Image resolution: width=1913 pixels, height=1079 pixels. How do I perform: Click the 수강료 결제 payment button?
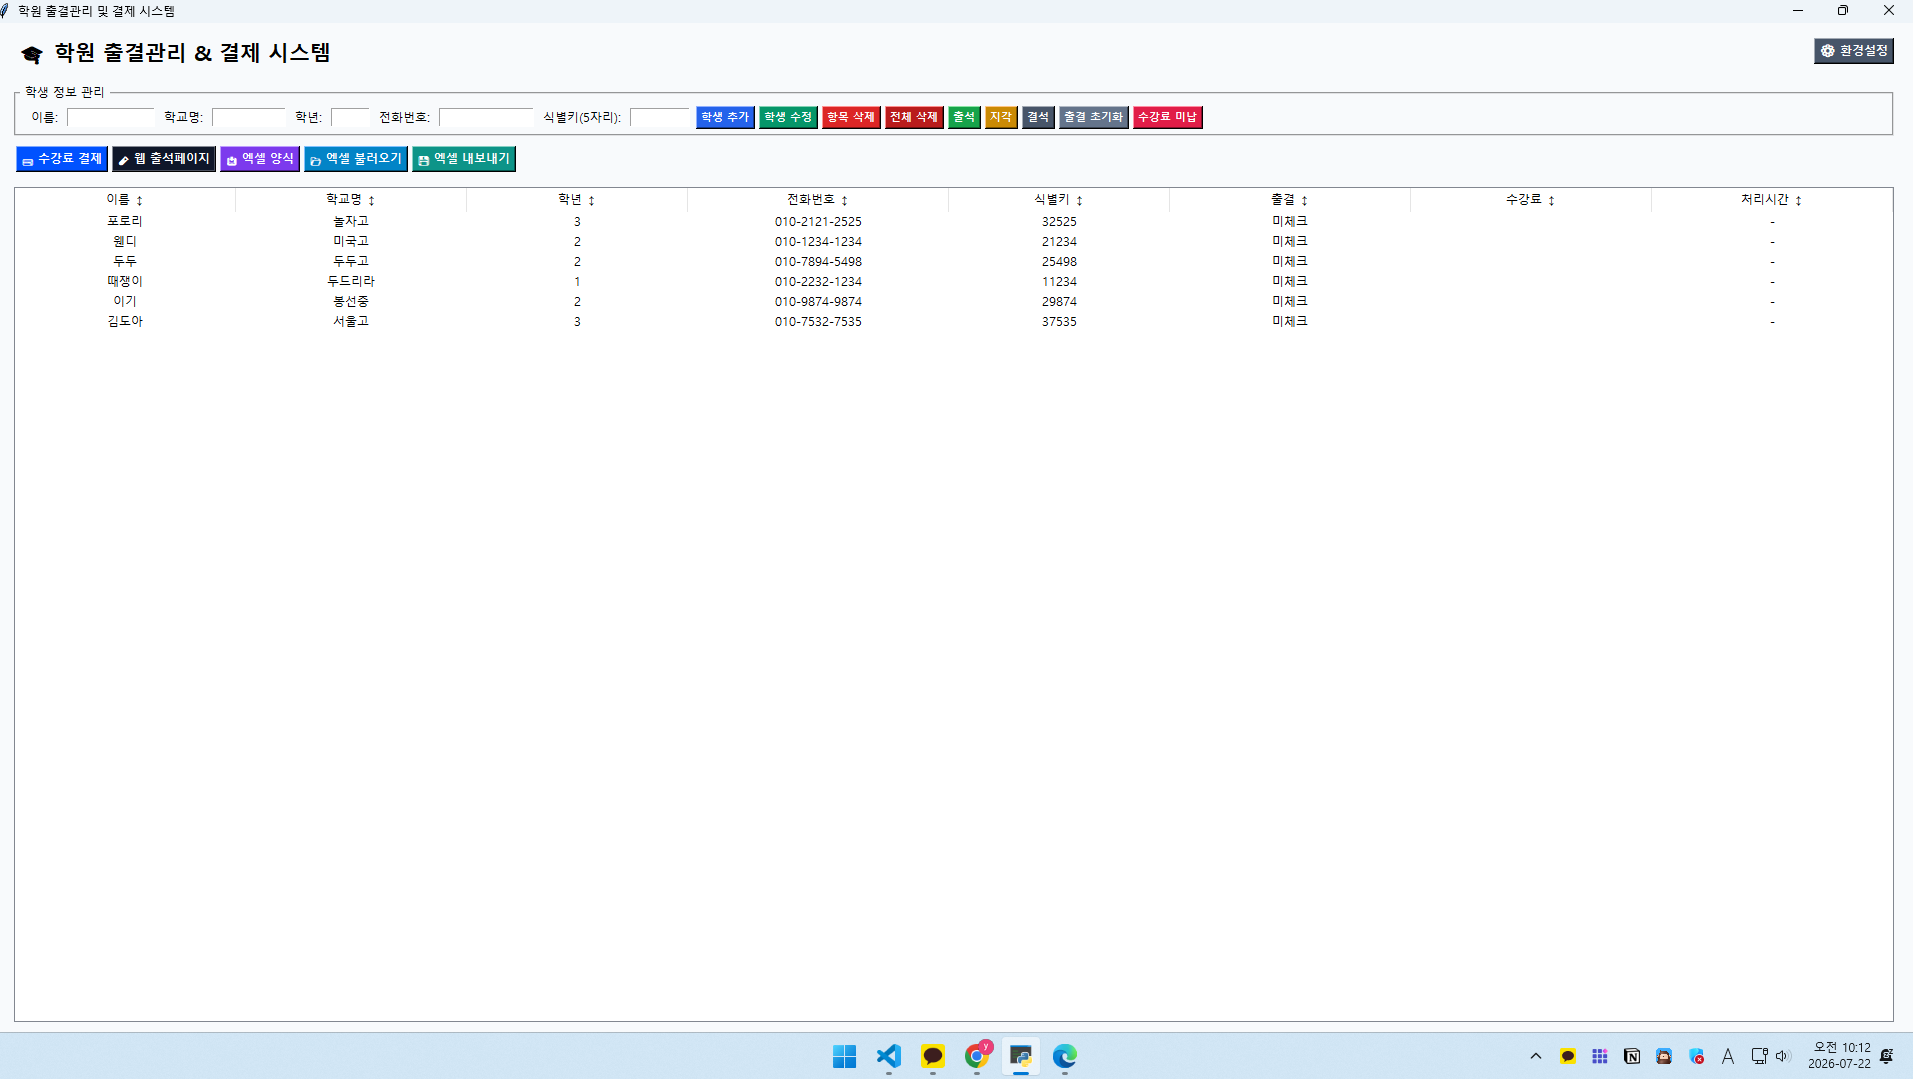point(62,159)
